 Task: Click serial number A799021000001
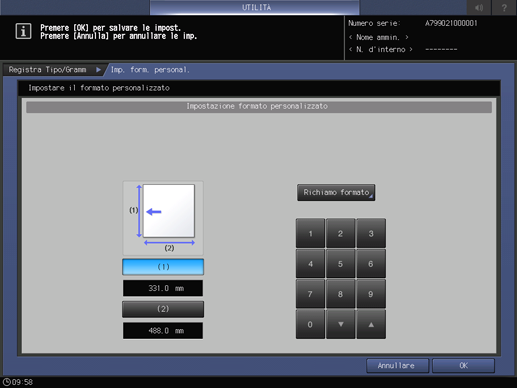(451, 23)
